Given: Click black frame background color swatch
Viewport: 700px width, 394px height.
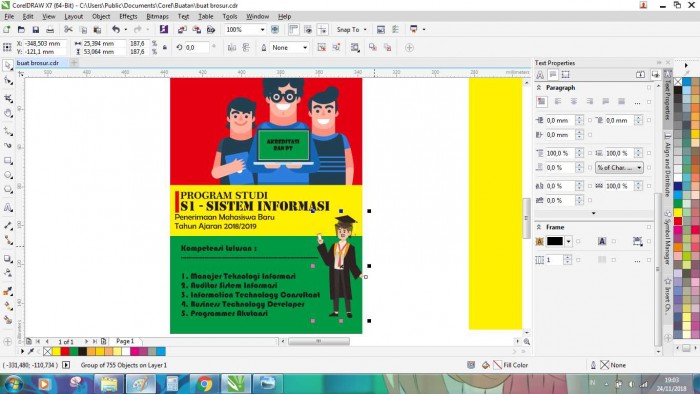Looking at the screenshot, I should point(555,241).
